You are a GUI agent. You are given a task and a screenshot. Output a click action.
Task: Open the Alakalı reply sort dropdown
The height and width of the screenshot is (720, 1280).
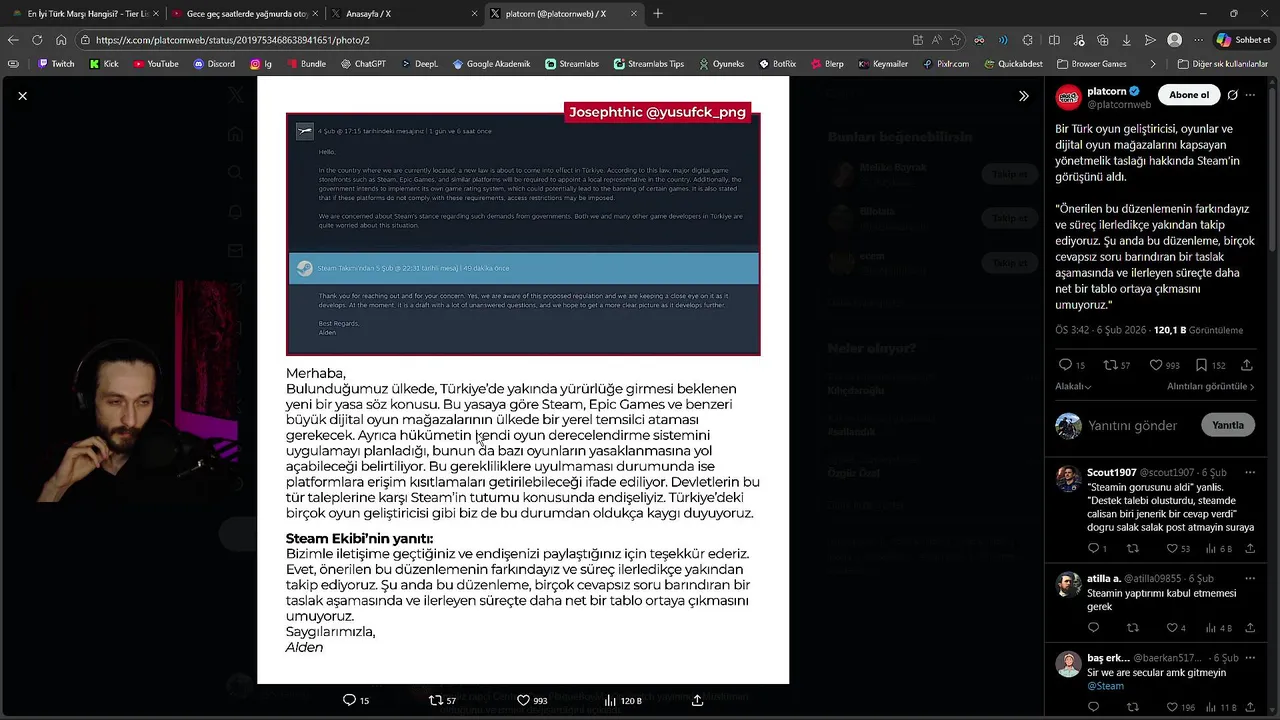(1073, 386)
